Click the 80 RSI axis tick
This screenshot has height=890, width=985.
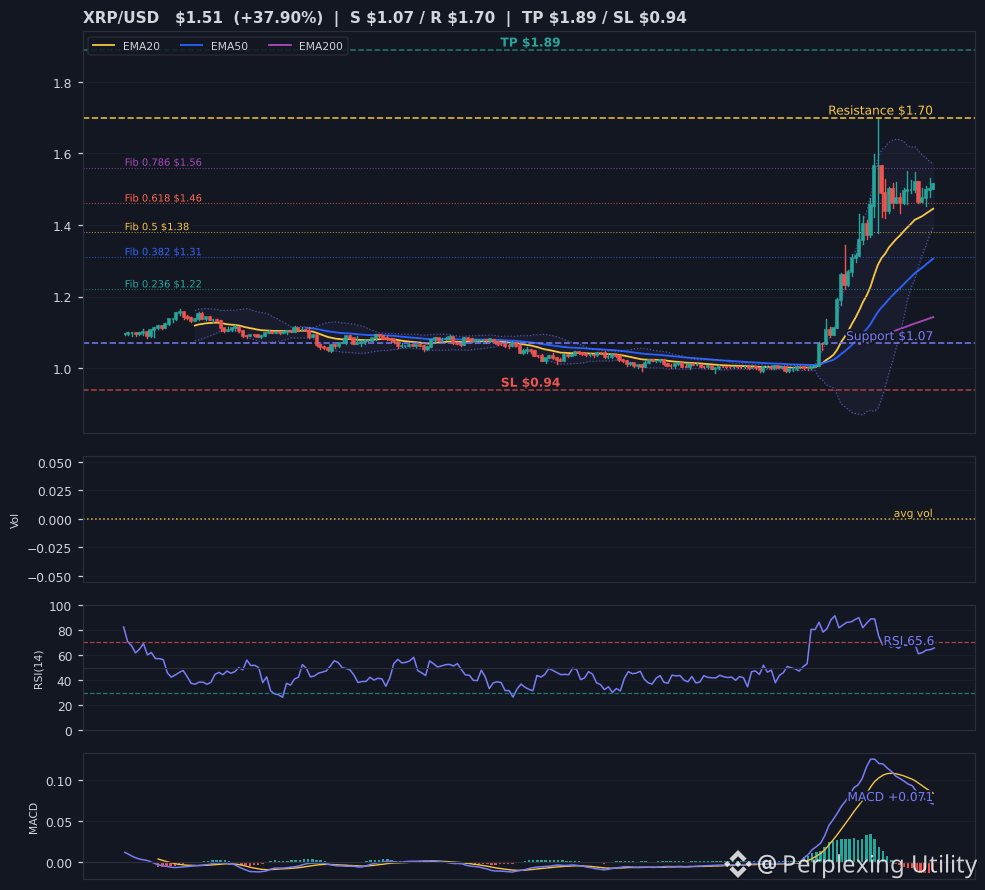tap(65, 631)
